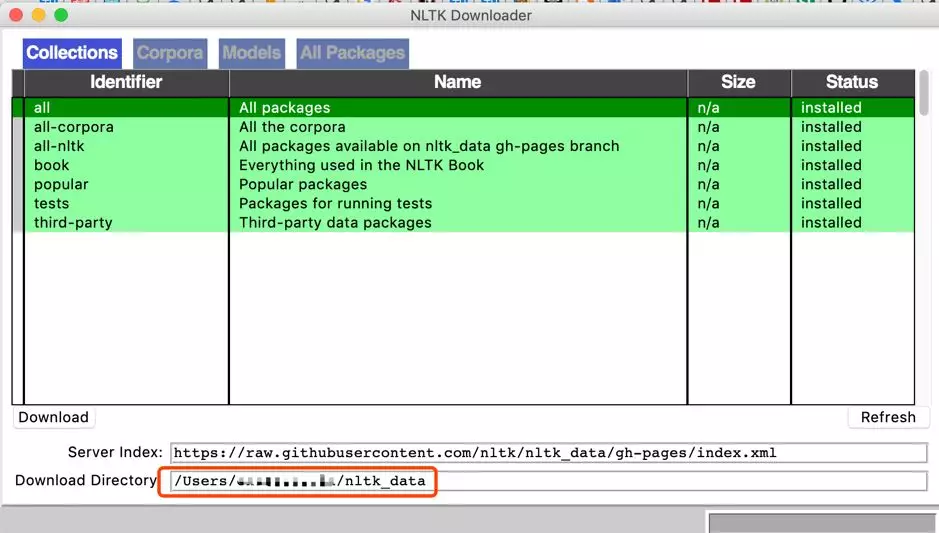939x533 pixels.
Task: Click the package list vertical scrollbar
Action: coord(924,93)
